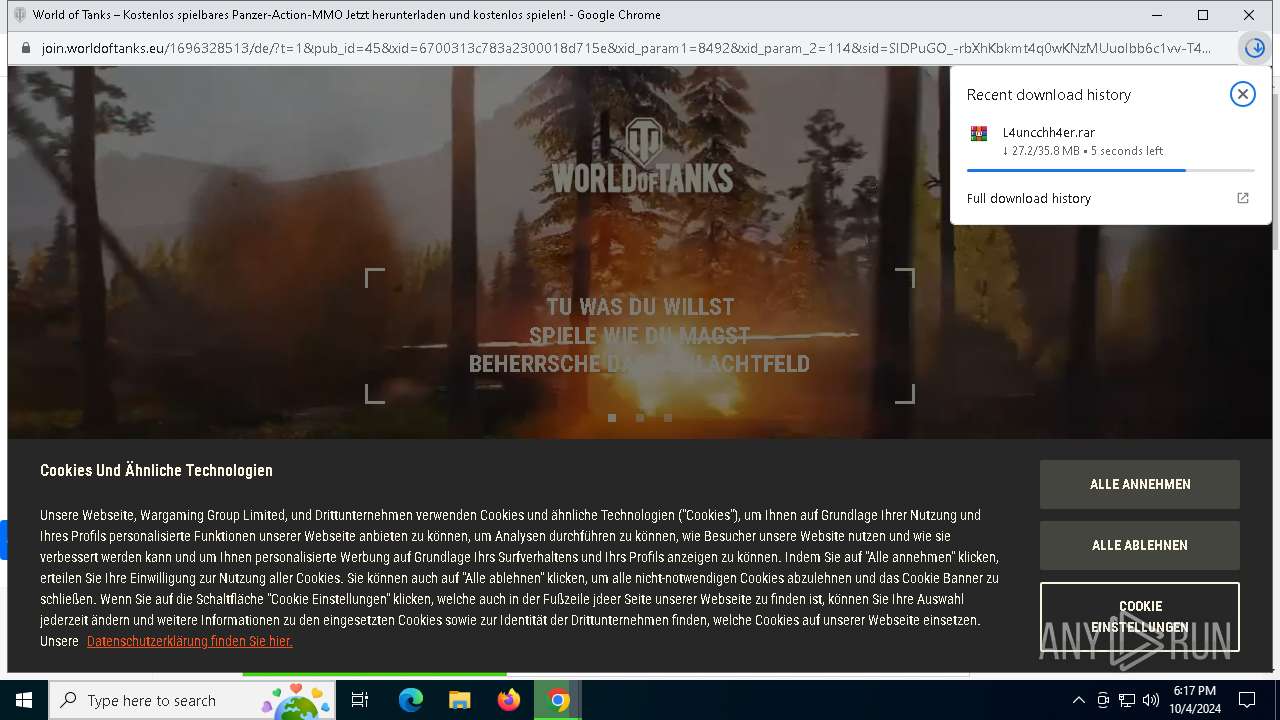Click the tray device icon left of network
The height and width of the screenshot is (720, 1280).
[1103, 700]
